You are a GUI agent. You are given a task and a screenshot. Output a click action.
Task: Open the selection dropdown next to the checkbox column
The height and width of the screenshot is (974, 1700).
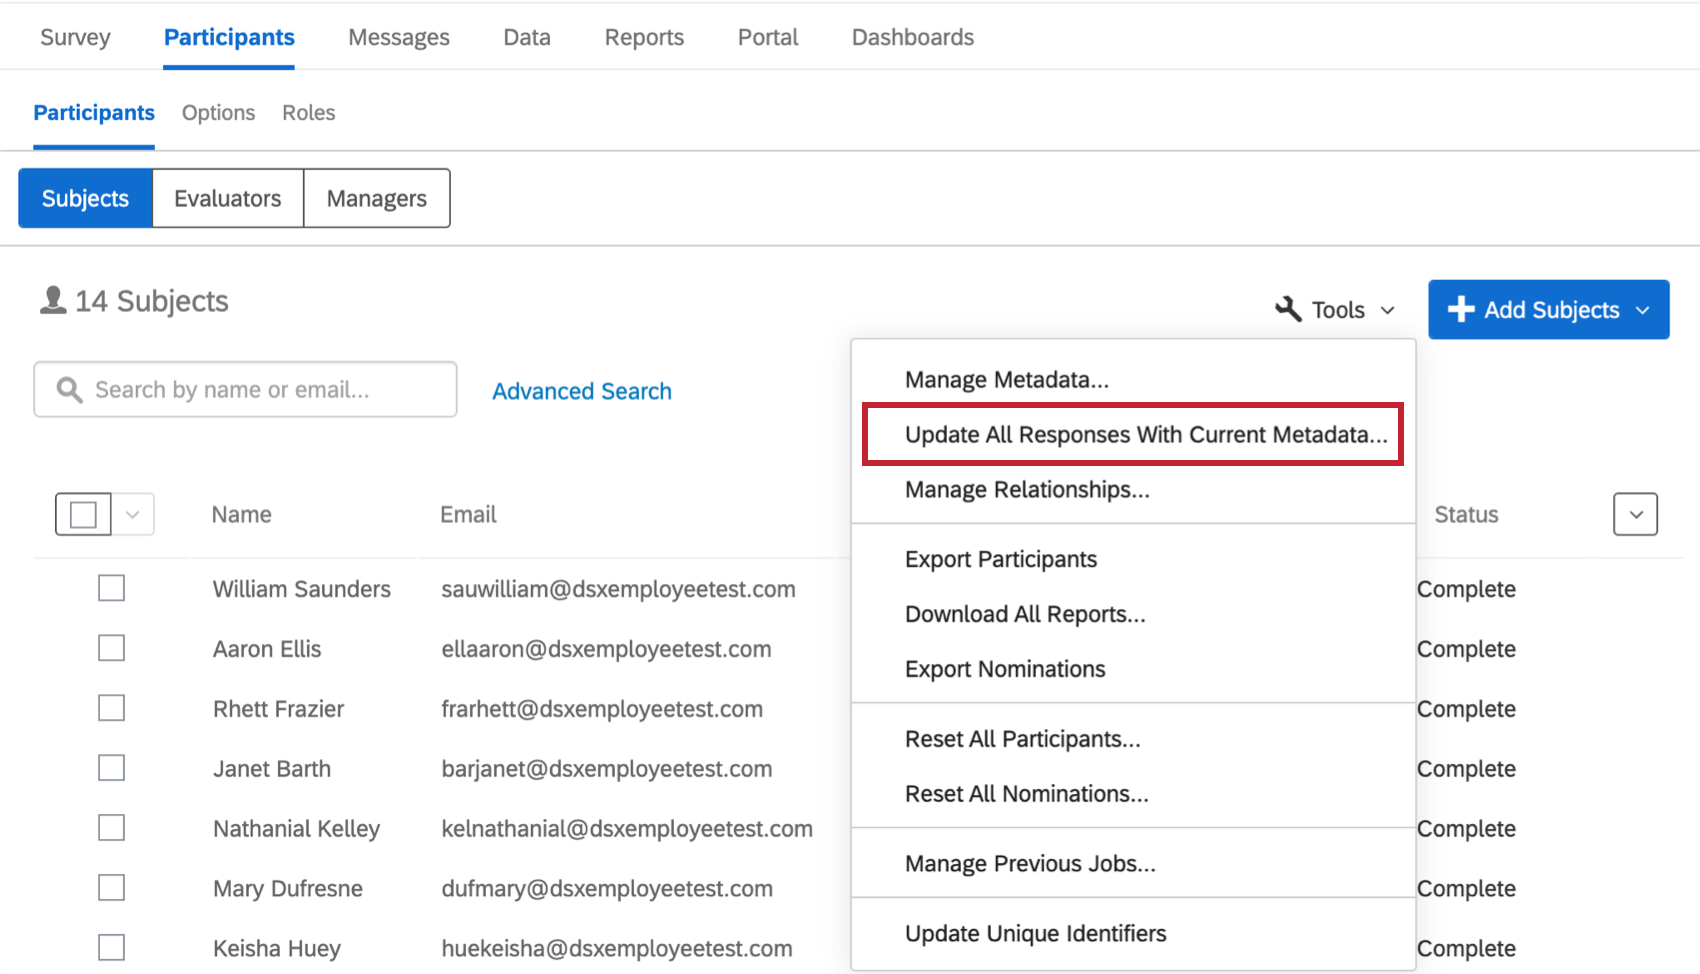pyautogui.click(x=131, y=514)
